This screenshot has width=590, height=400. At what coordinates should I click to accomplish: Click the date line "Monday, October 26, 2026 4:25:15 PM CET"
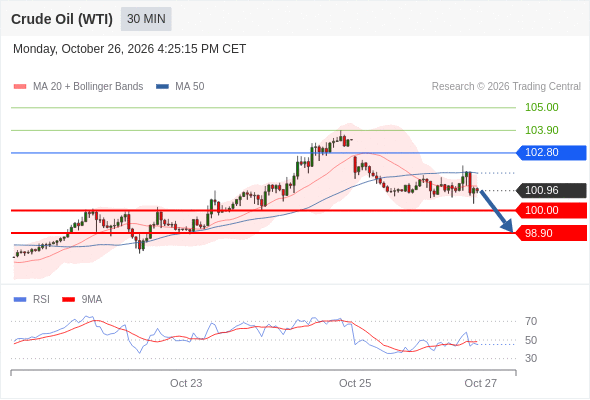pyautogui.click(x=129, y=49)
